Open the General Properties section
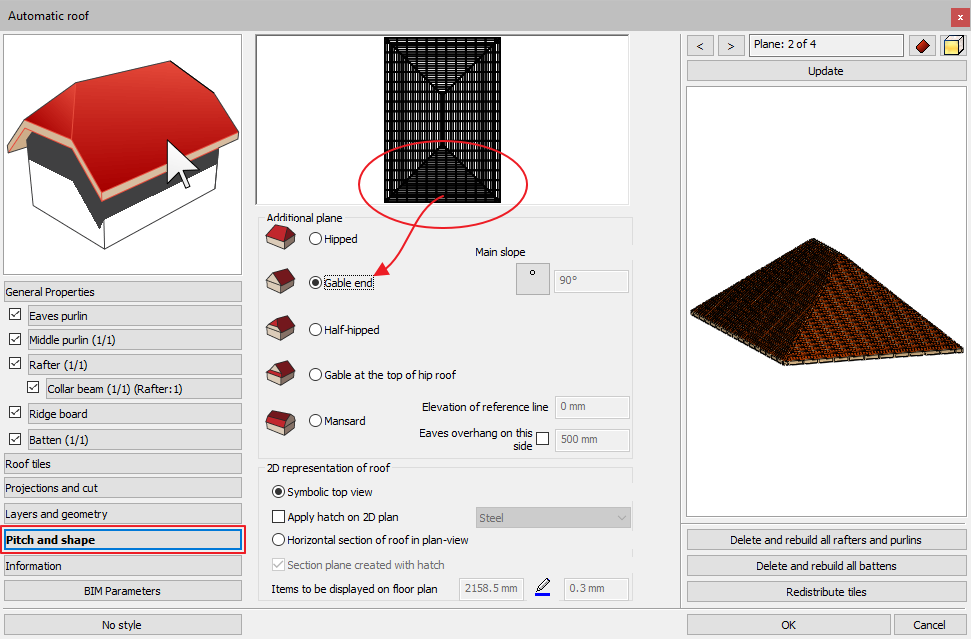Screen dimensions: 971x639 pos(122,292)
